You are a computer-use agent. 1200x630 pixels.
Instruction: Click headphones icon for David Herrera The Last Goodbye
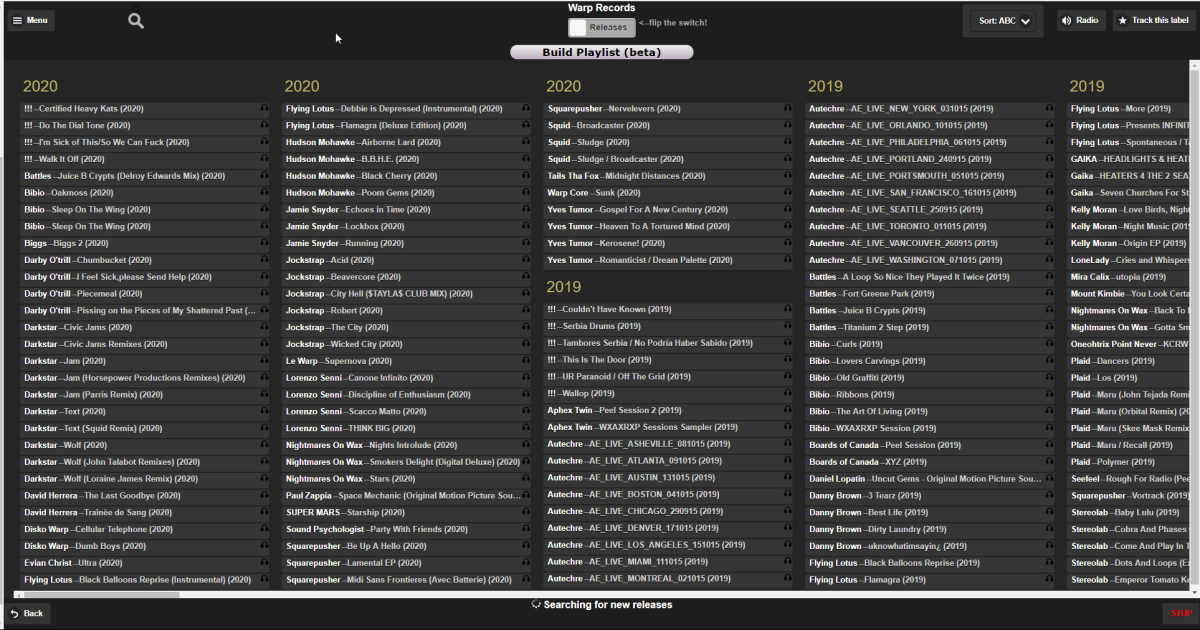pyautogui.click(x=264, y=495)
